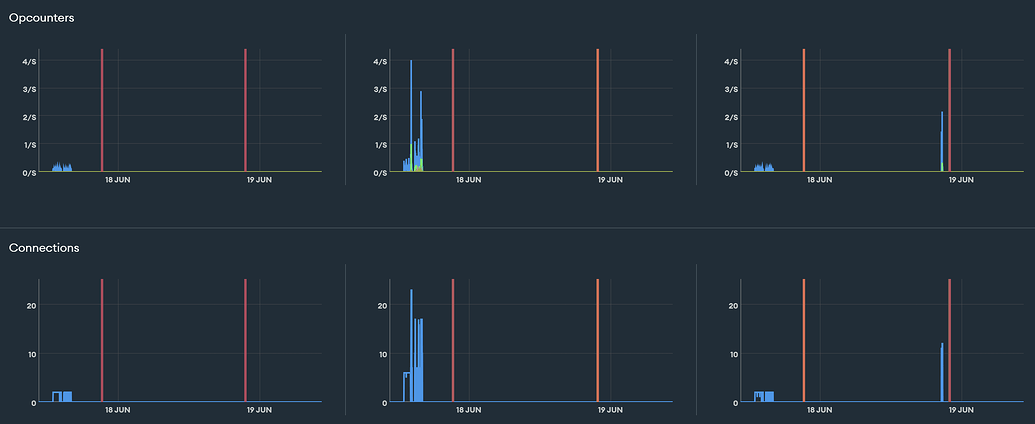1035x424 pixels.
Task: Click the Connections section heading
Action: tap(44, 248)
